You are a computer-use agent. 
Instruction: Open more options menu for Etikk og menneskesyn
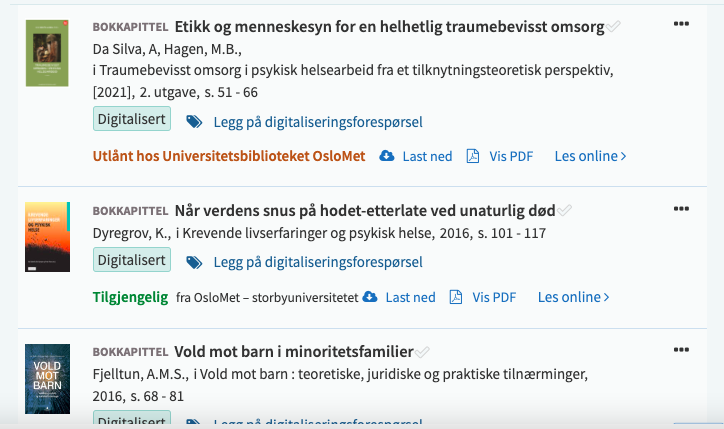681,23
